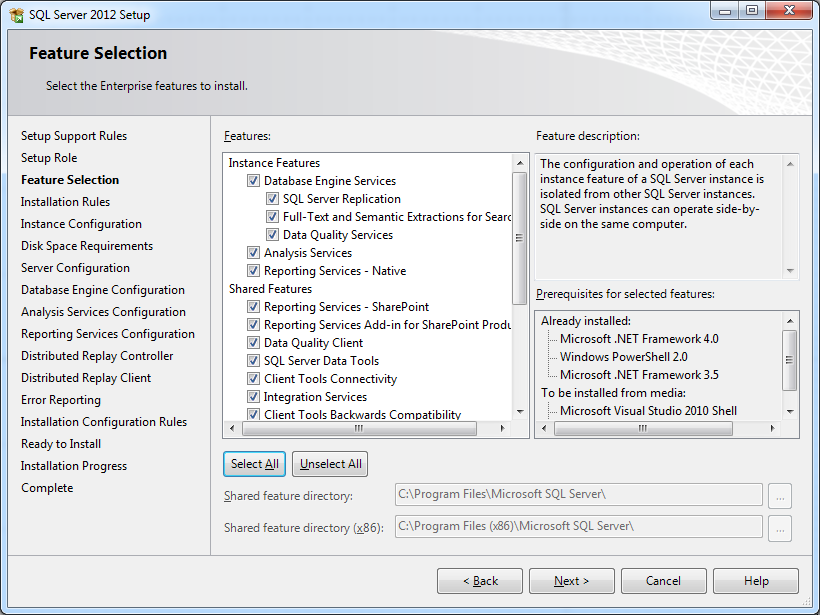Toggle Client Tools Connectivity checkbox

(x=254, y=379)
